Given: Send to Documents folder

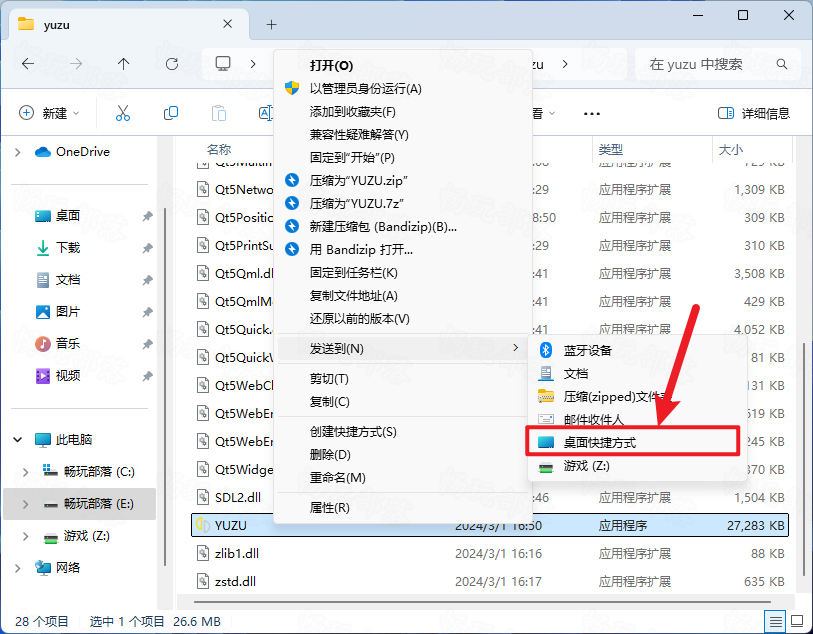Looking at the screenshot, I should [637, 373].
